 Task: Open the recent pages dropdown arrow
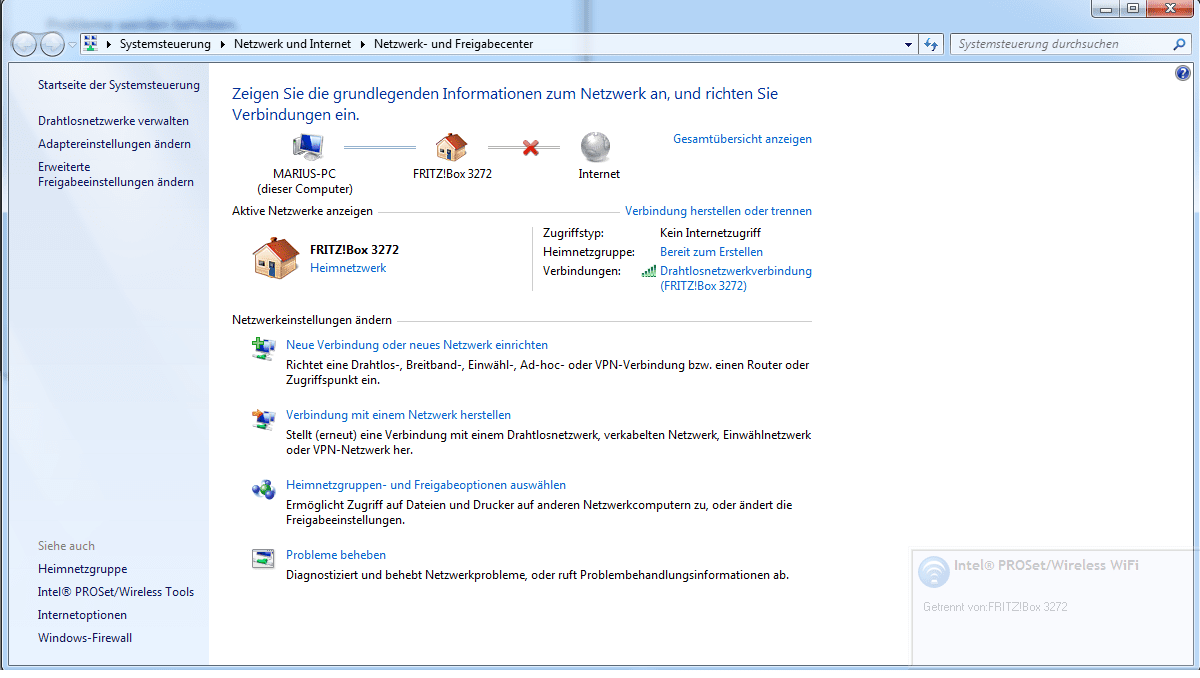coord(72,45)
